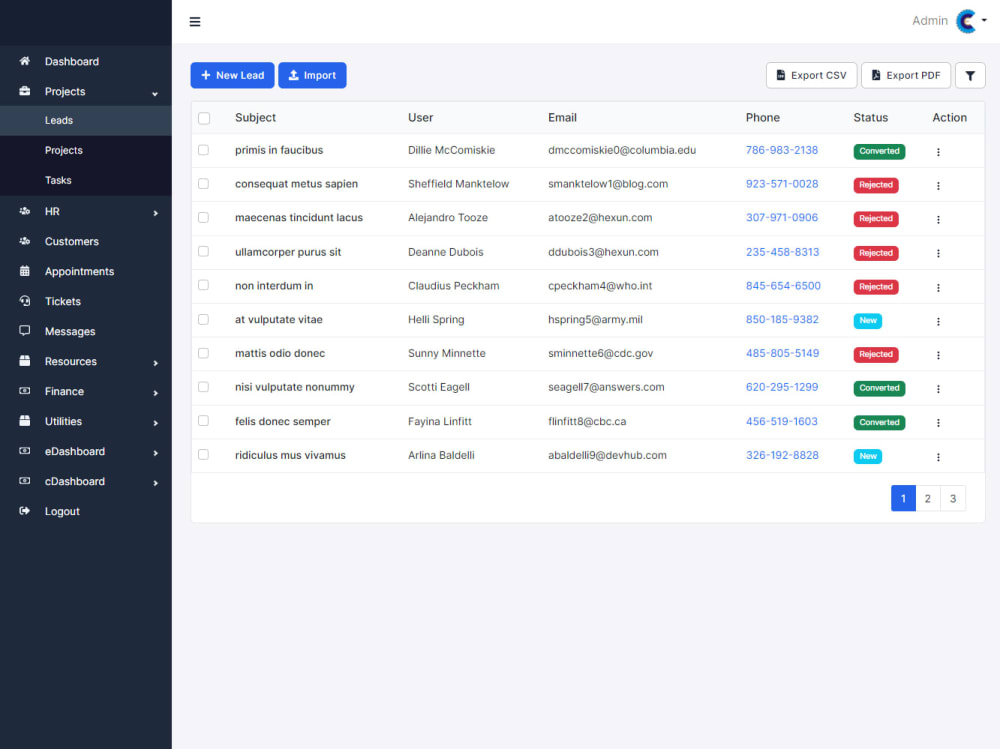Open Tasks from the Projects submenu

pos(58,181)
